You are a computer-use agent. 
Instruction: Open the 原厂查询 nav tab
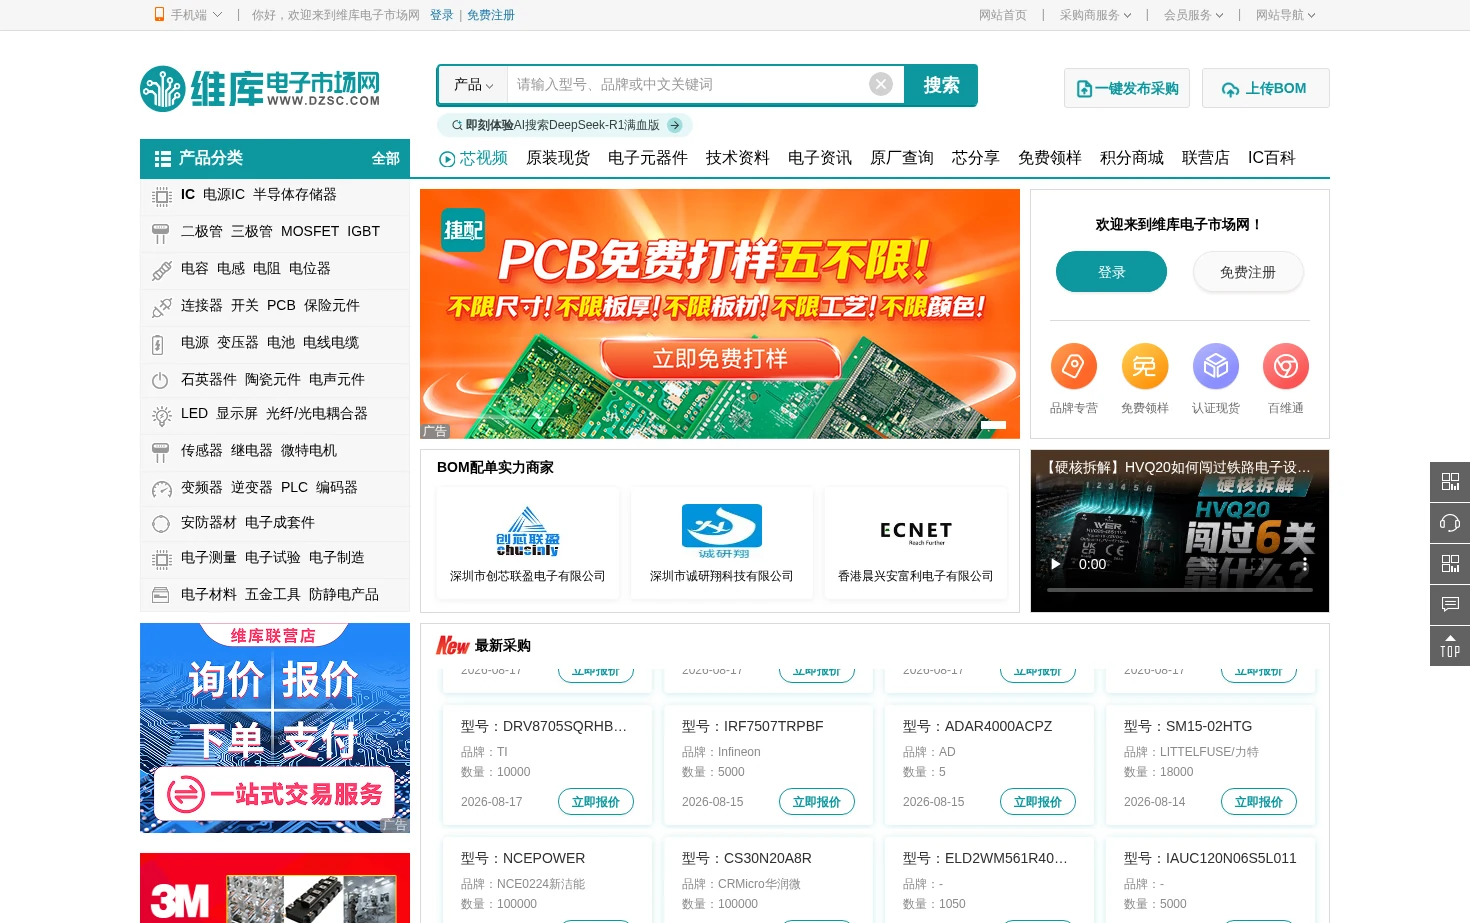902,158
